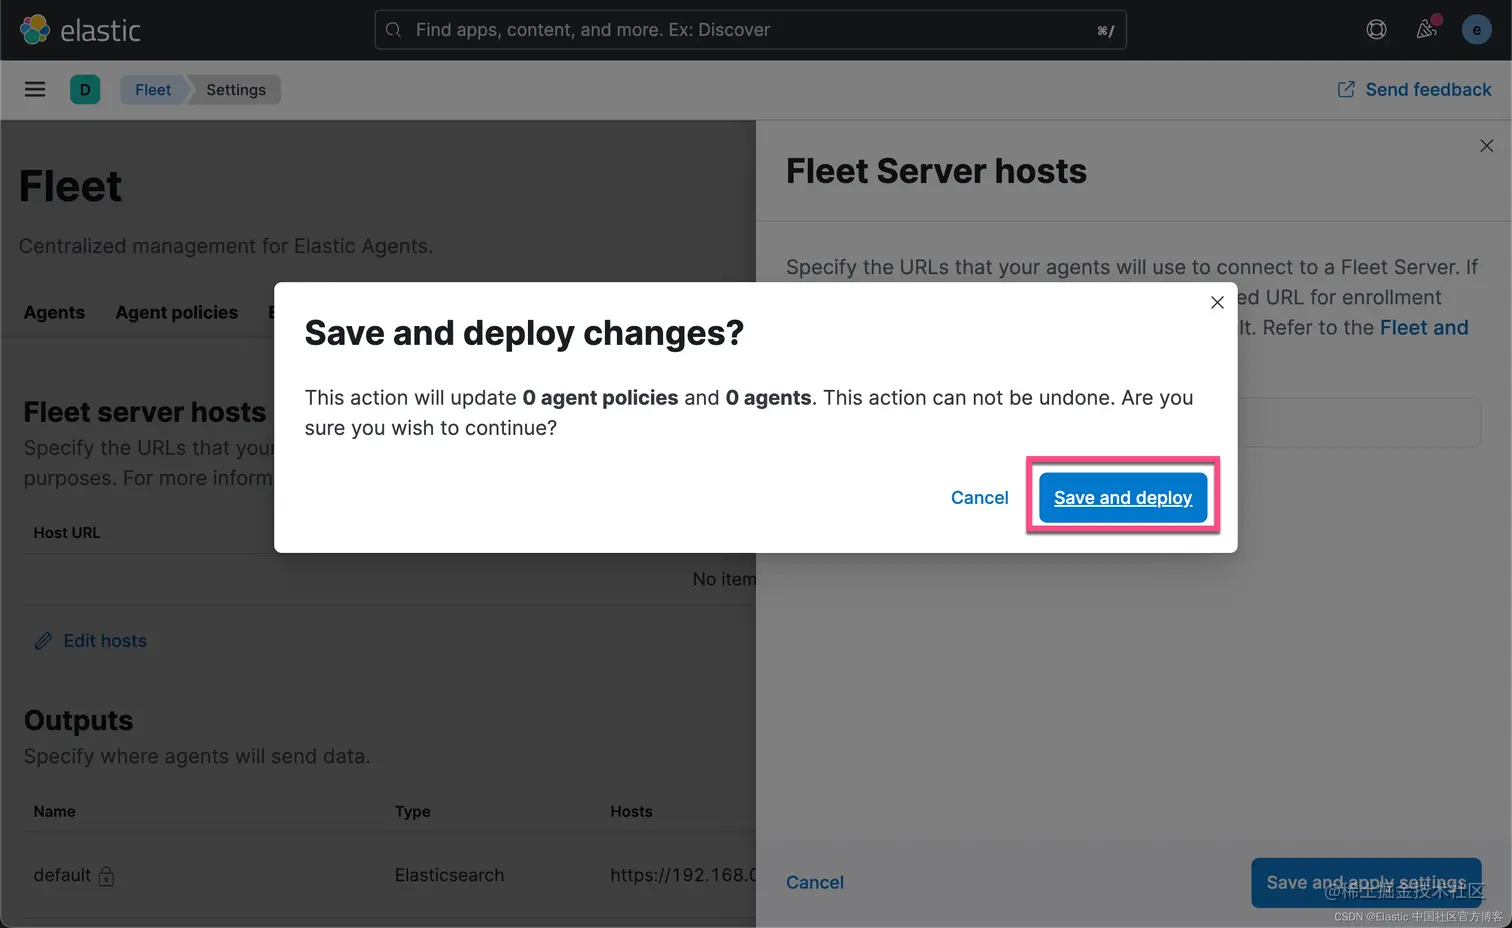Viewport: 1512px width, 928px height.
Task: Click the lock icon next to default
Action: [x=106, y=877]
